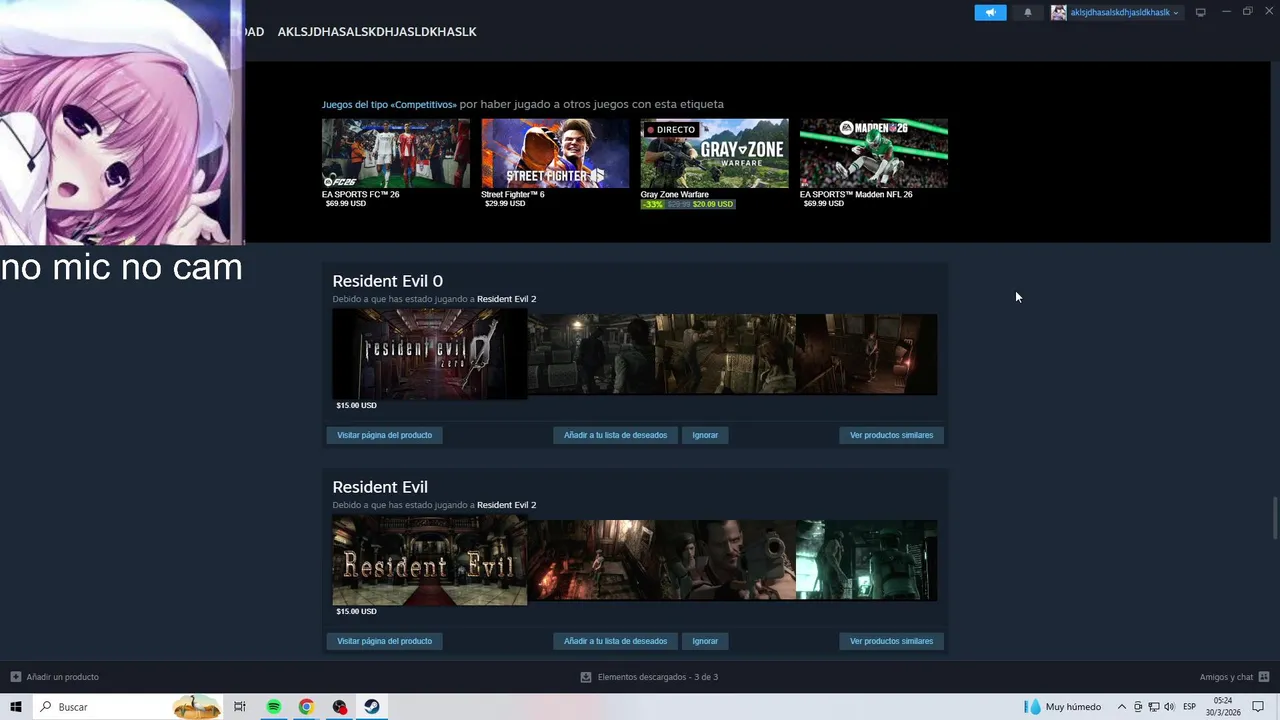The image size is (1280, 720).
Task: Open EA SPORTS FC 26 game capsule
Action: click(x=396, y=153)
